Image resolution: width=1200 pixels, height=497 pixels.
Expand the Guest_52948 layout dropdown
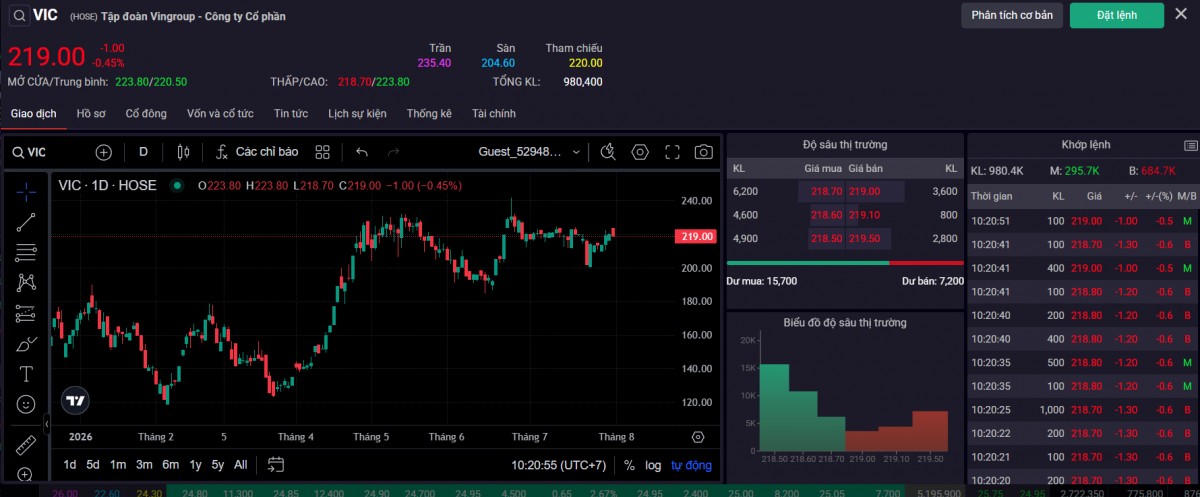point(530,152)
